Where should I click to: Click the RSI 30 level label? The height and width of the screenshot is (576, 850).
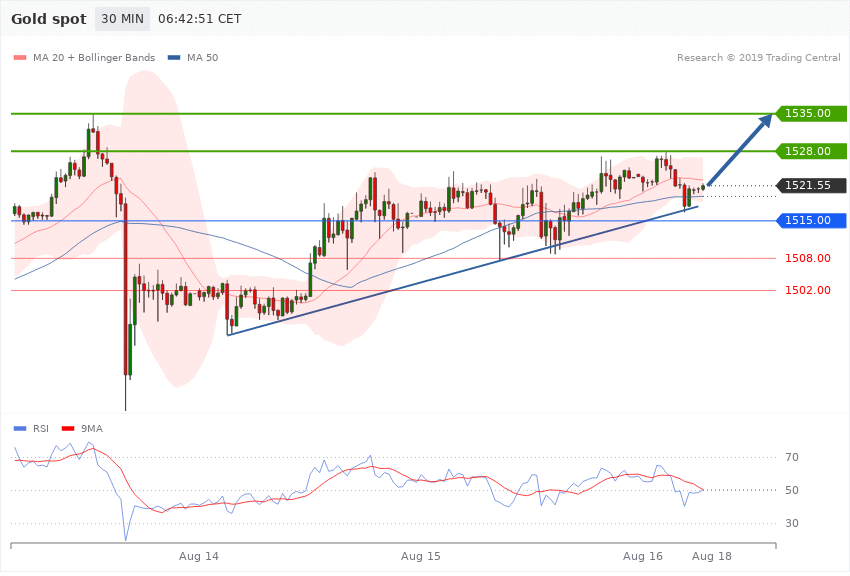click(792, 523)
